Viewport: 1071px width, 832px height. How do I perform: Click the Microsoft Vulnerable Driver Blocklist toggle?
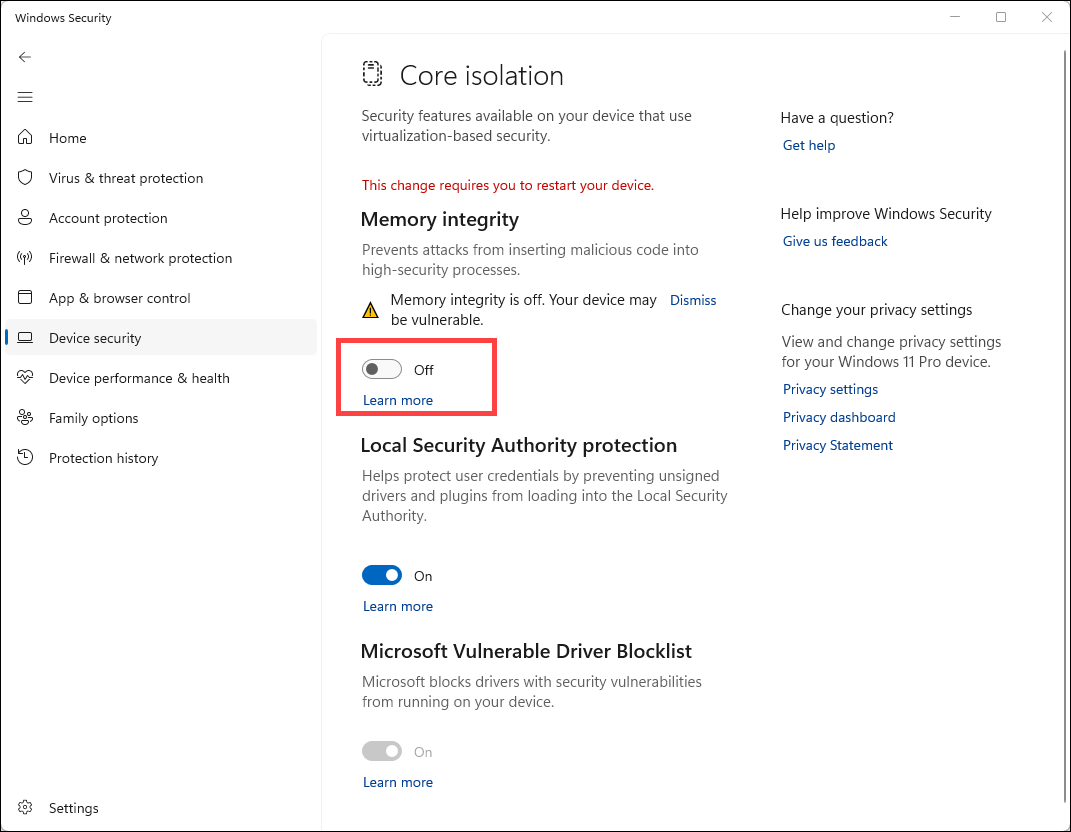point(382,752)
